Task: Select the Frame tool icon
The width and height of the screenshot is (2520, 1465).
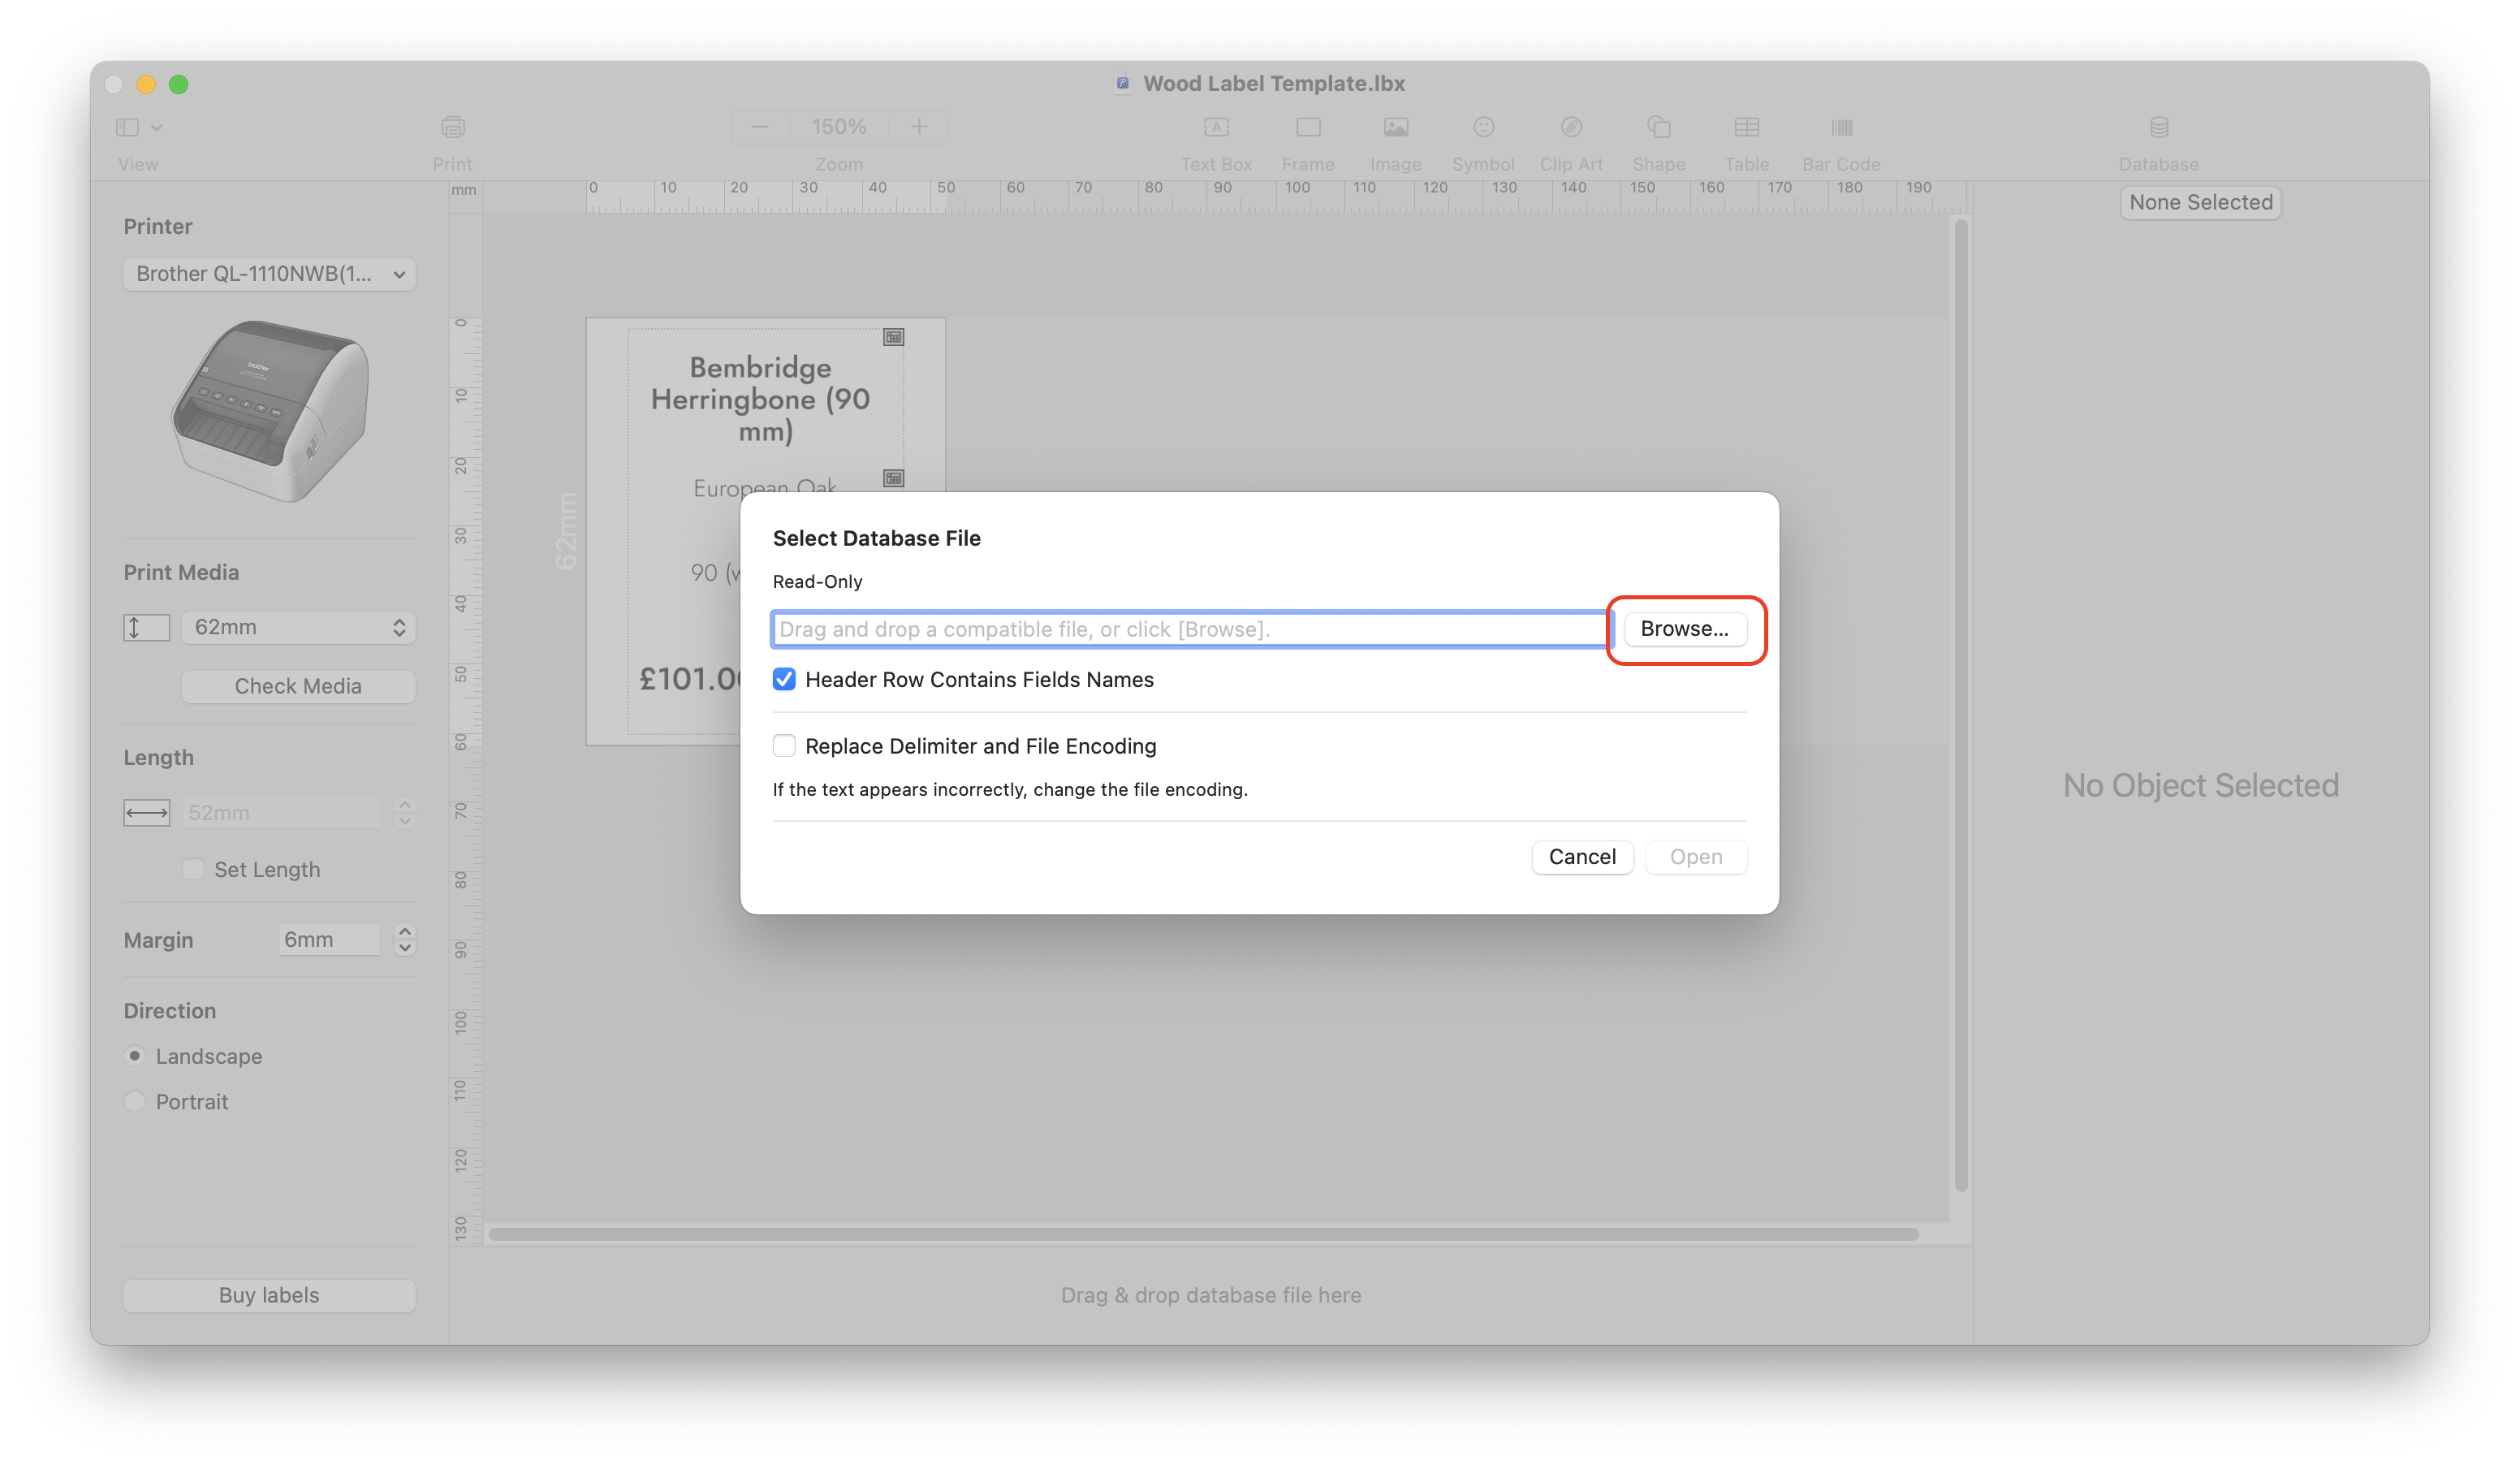Action: pyautogui.click(x=1307, y=127)
